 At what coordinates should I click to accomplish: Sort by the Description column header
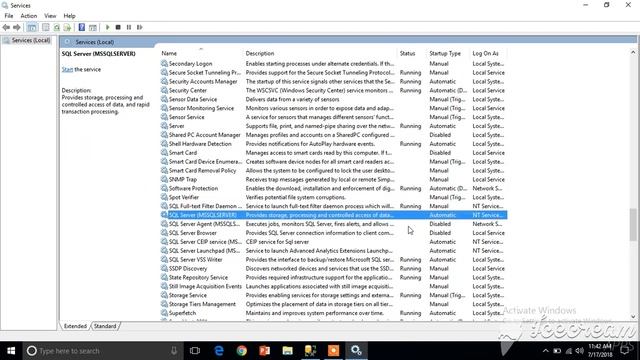pyautogui.click(x=260, y=53)
